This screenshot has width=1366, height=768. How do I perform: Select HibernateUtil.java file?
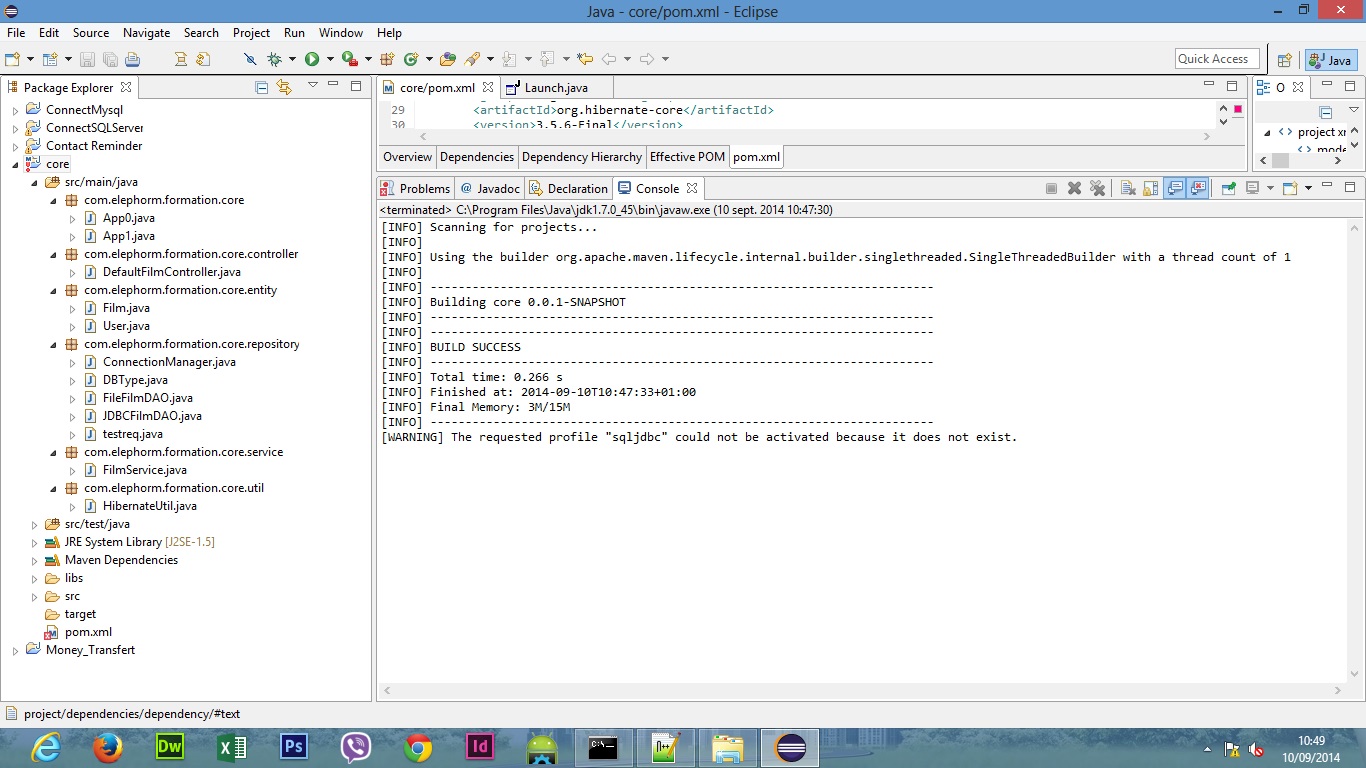click(149, 506)
